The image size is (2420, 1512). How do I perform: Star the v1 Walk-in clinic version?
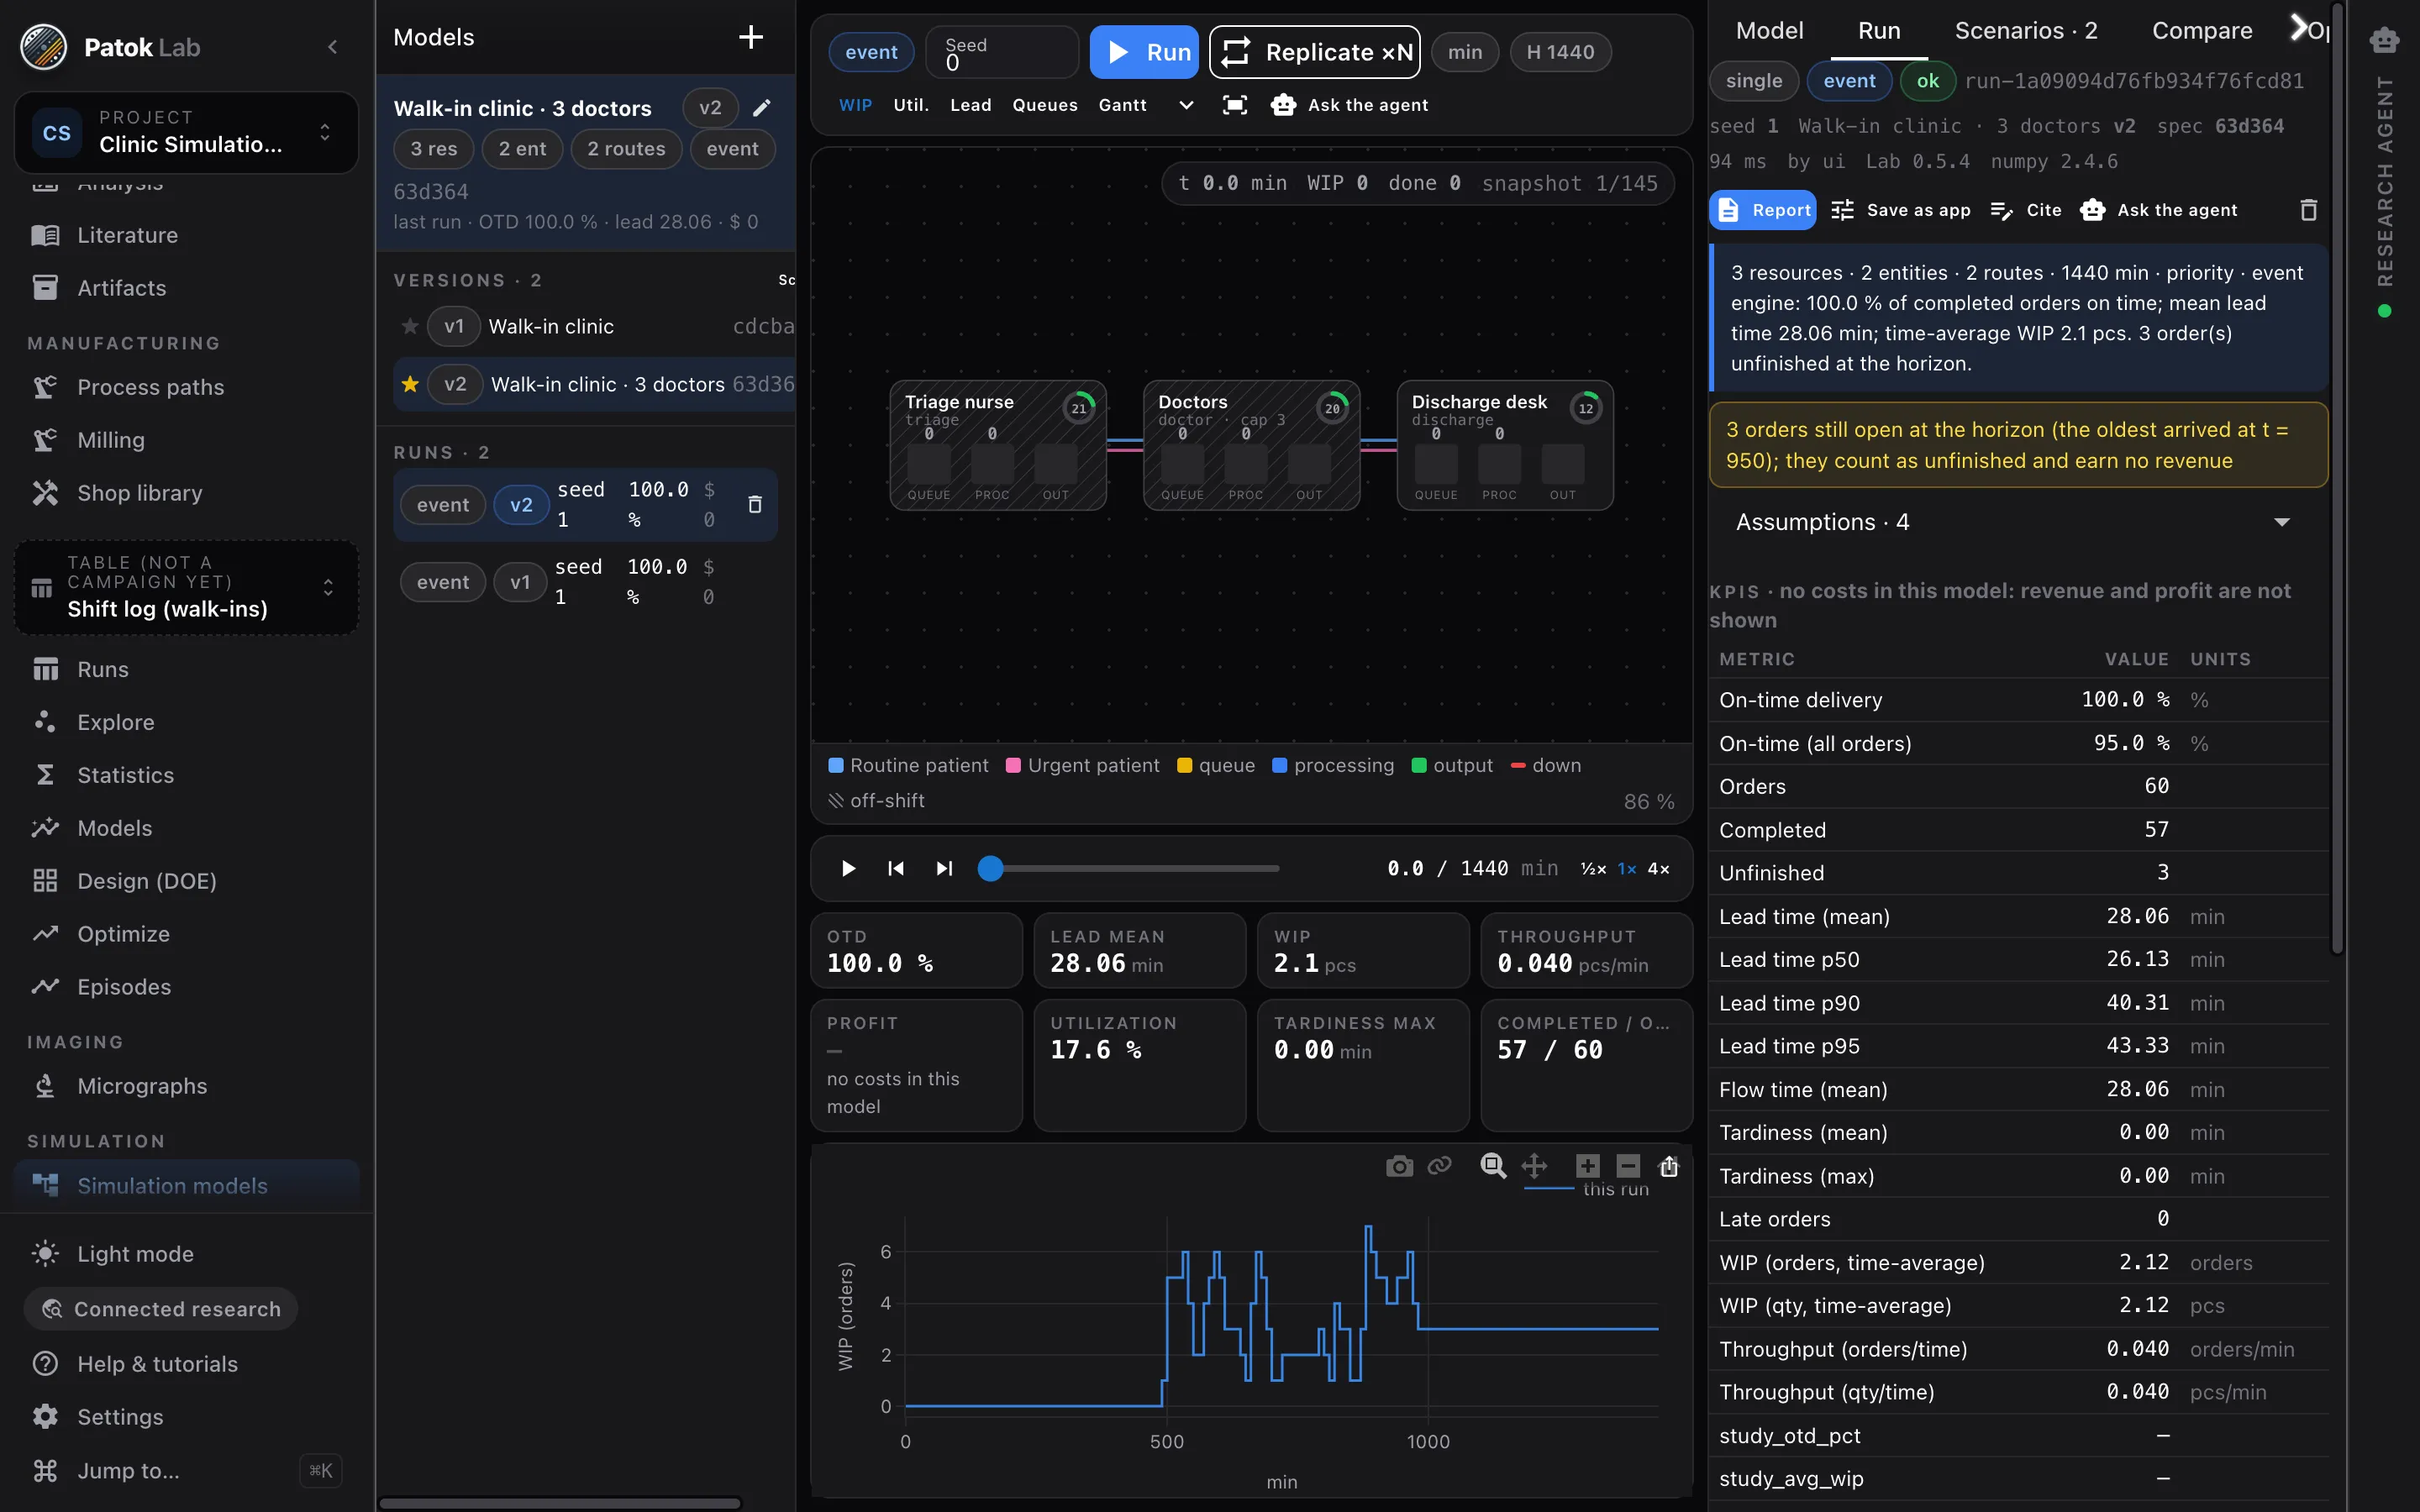[x=410, y=326]
